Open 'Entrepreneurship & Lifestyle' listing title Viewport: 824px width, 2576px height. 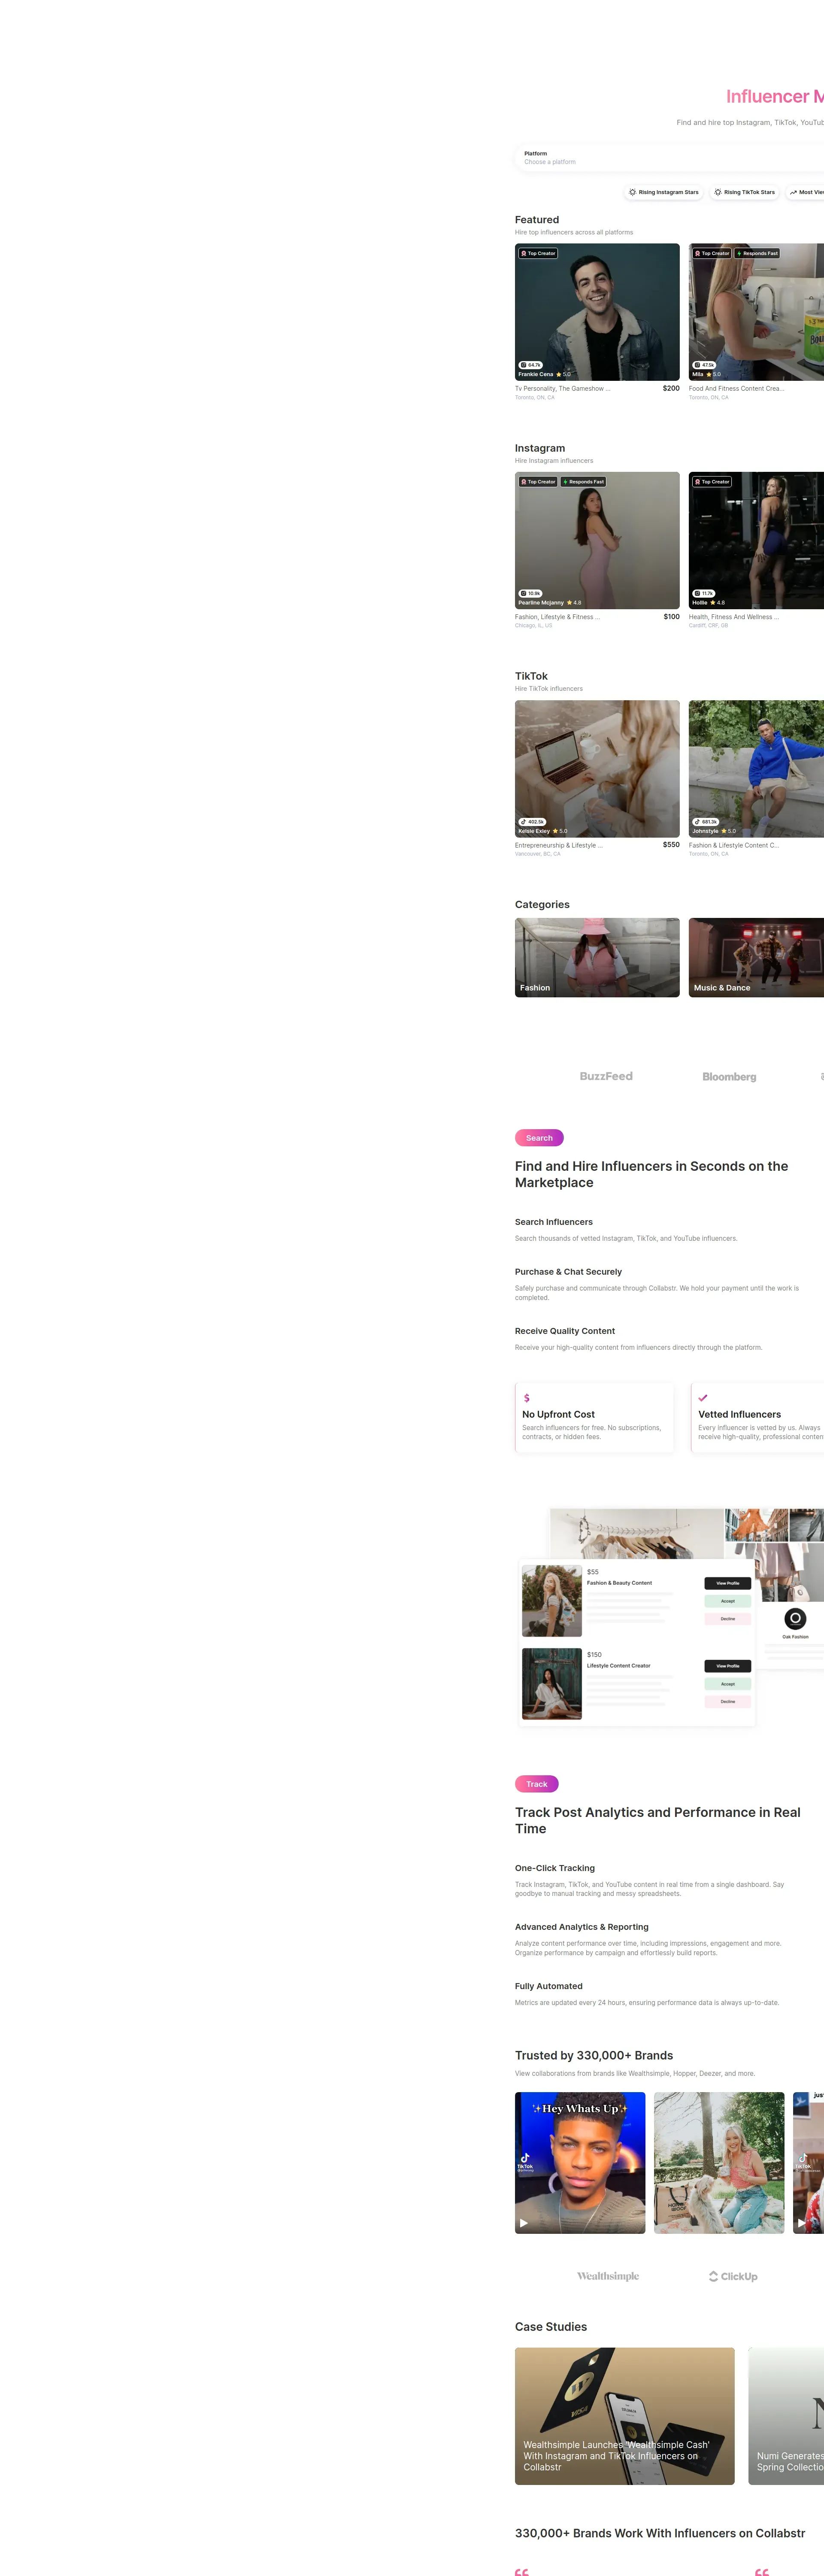point(559,845)
